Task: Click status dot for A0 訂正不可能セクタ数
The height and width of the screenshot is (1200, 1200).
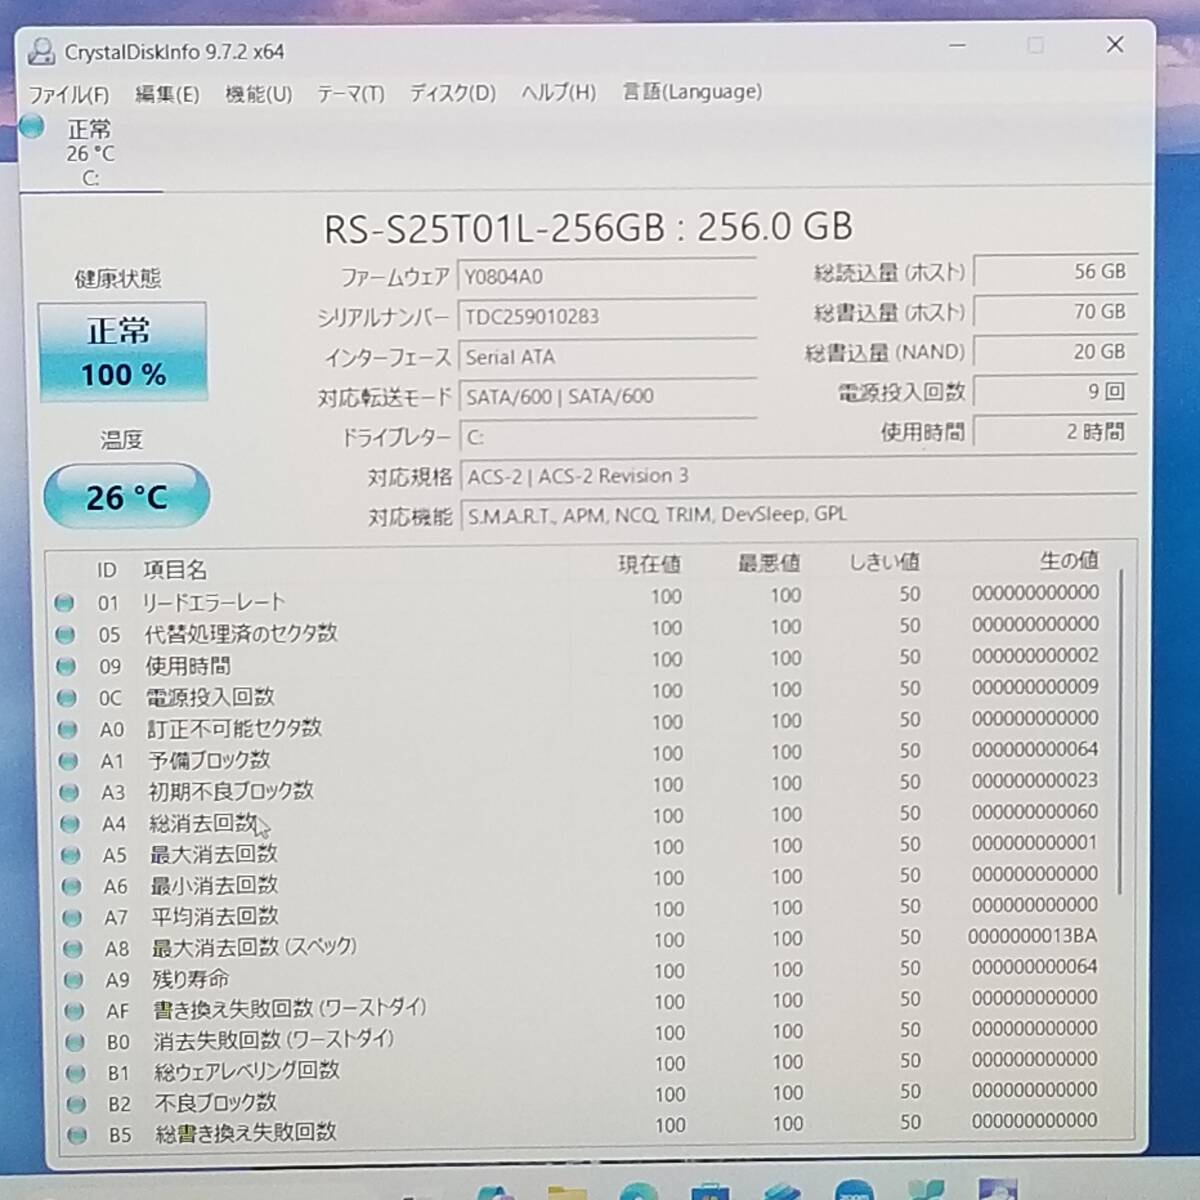Action: point(68,729)
